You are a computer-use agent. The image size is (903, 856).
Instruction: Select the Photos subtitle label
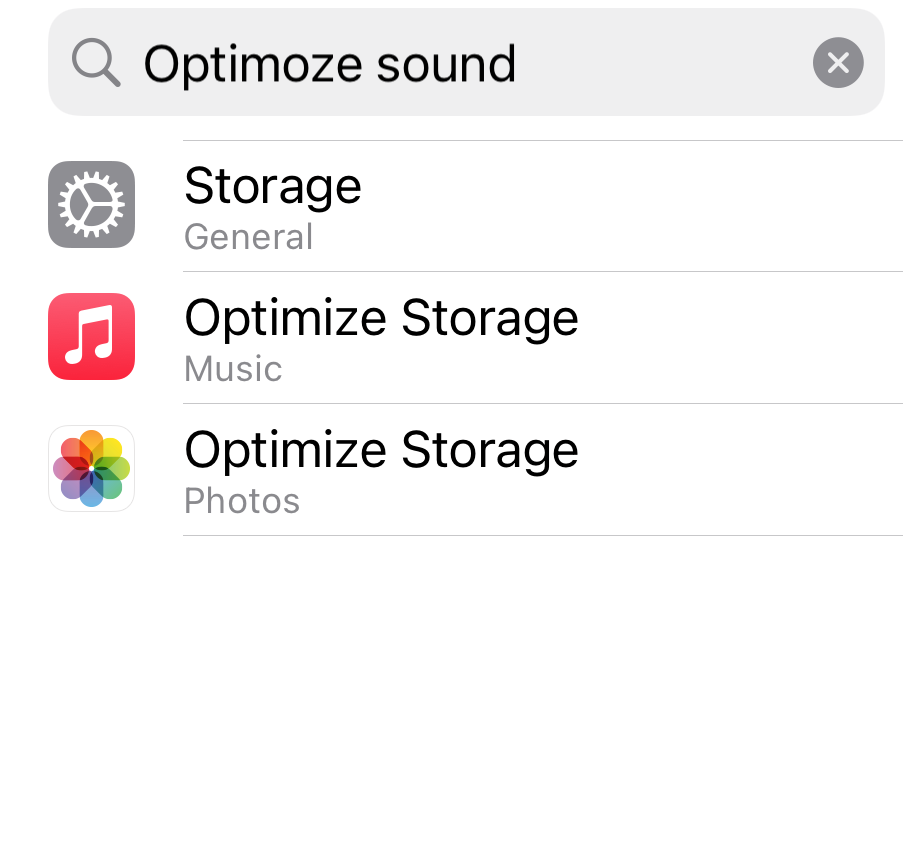(242, 501)
